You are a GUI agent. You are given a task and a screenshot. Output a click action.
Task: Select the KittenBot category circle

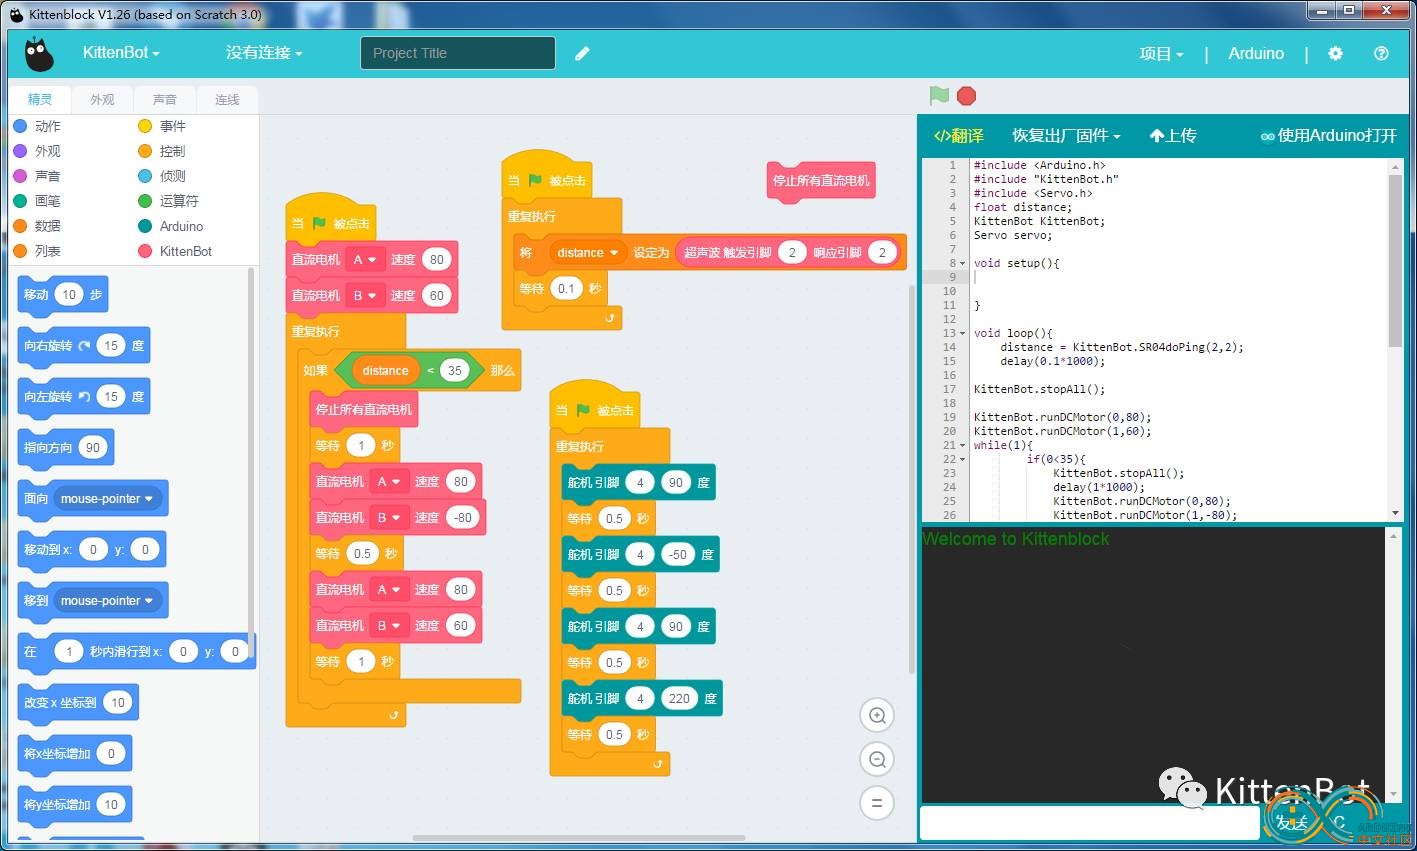pos(145,251)
